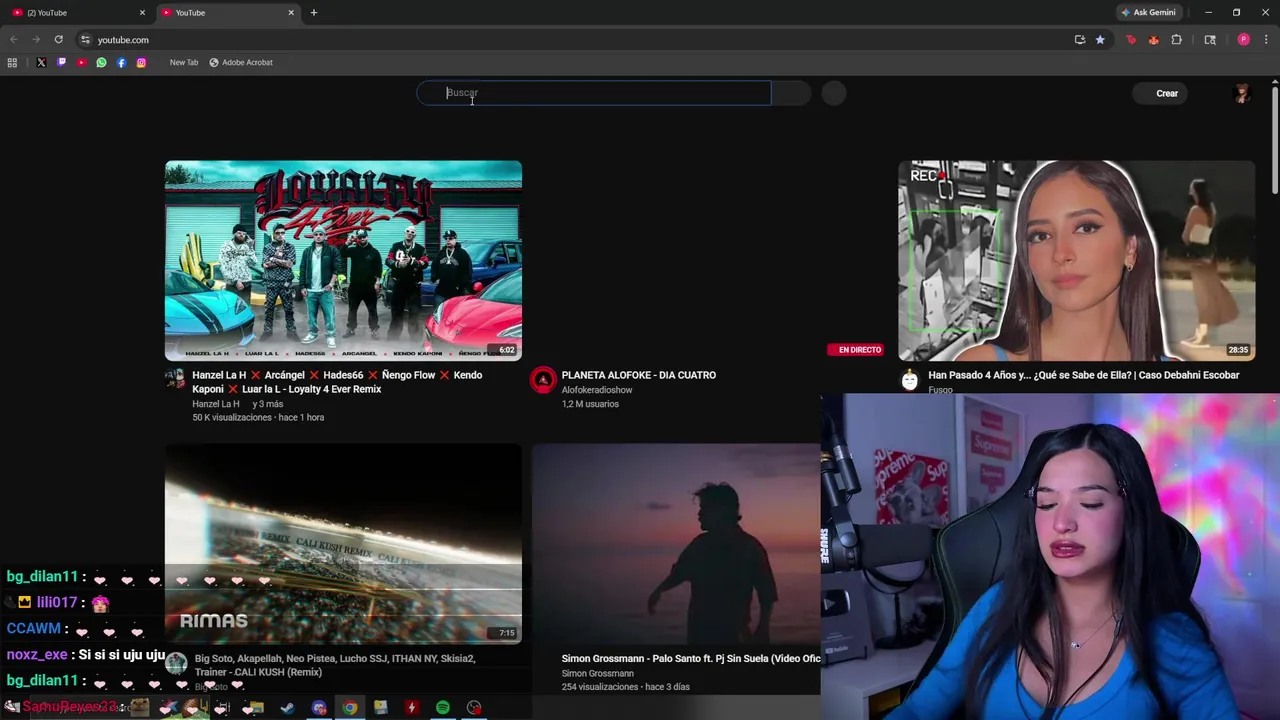Open the 'CALI KUSH (Remix)' video title

point(335,665)
